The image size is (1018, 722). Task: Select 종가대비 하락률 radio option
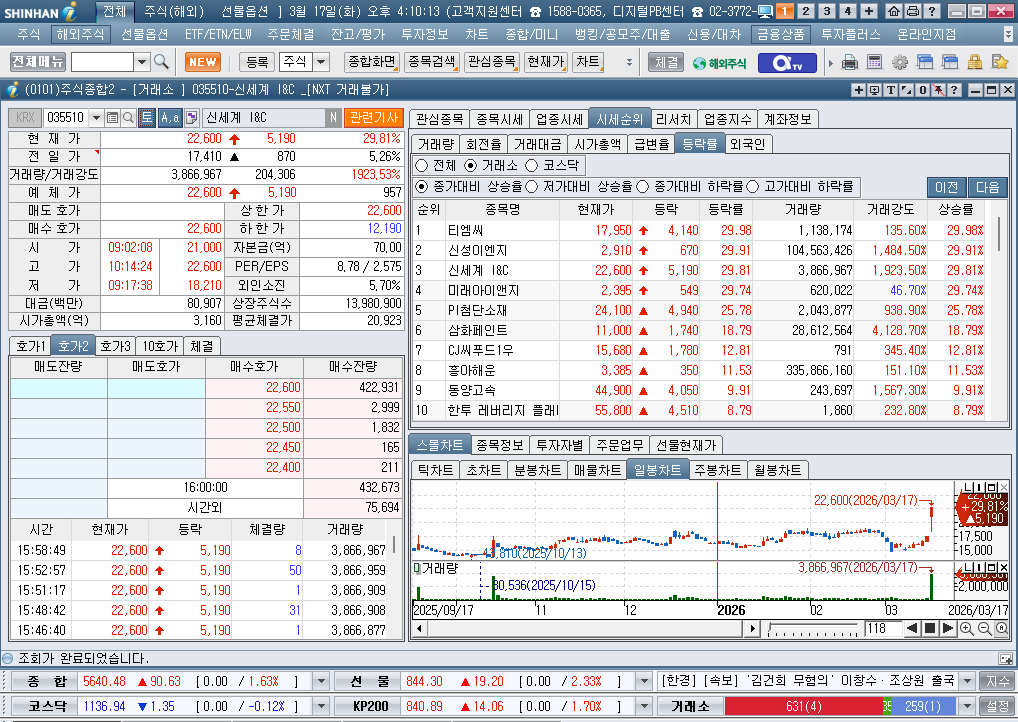643,187
